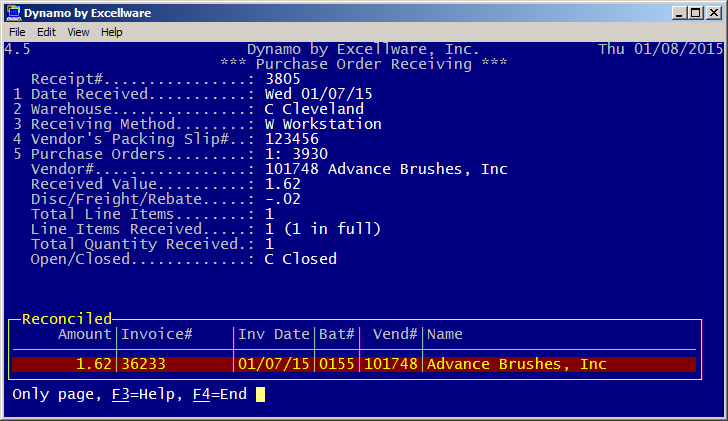This screenshot has height=421, width=728.
Task: Click Purchase Orders value 1: 3930
Action: click(296, 154)
